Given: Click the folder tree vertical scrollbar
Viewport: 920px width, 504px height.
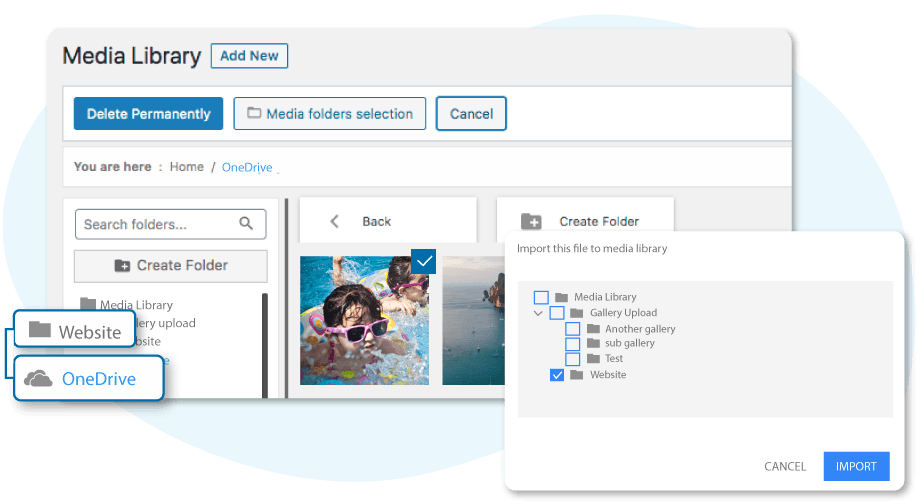Looking at the screenshot, I should pos(265,346).
